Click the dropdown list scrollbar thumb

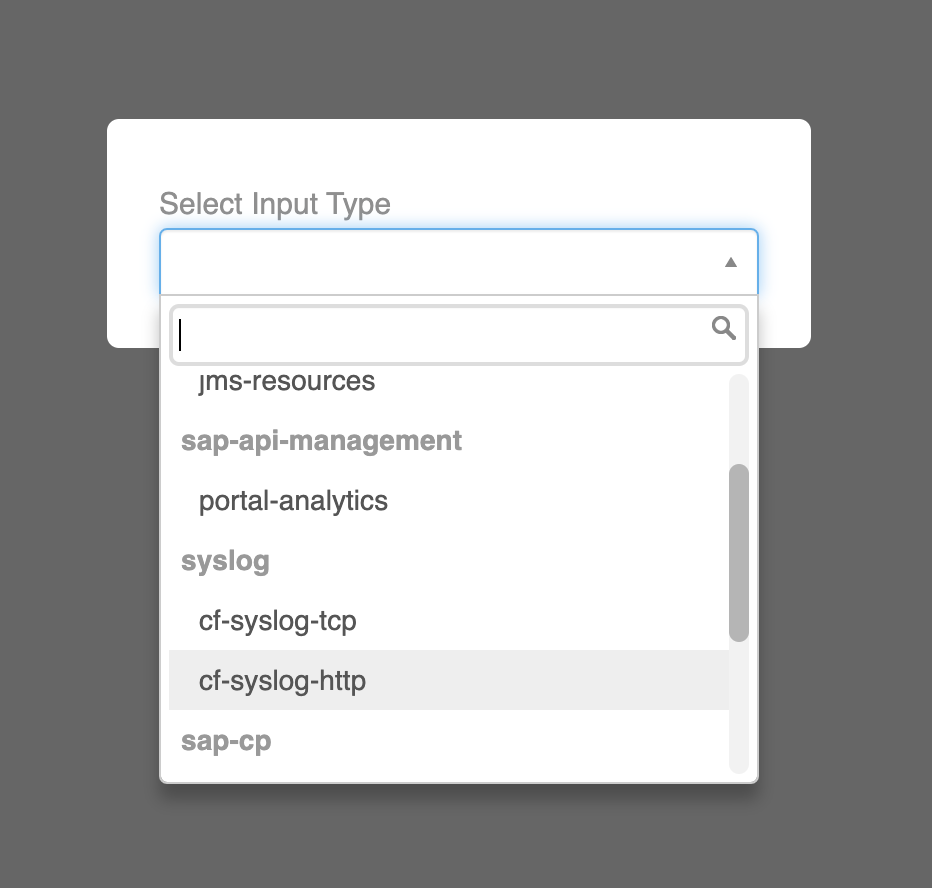pos(739,552)
